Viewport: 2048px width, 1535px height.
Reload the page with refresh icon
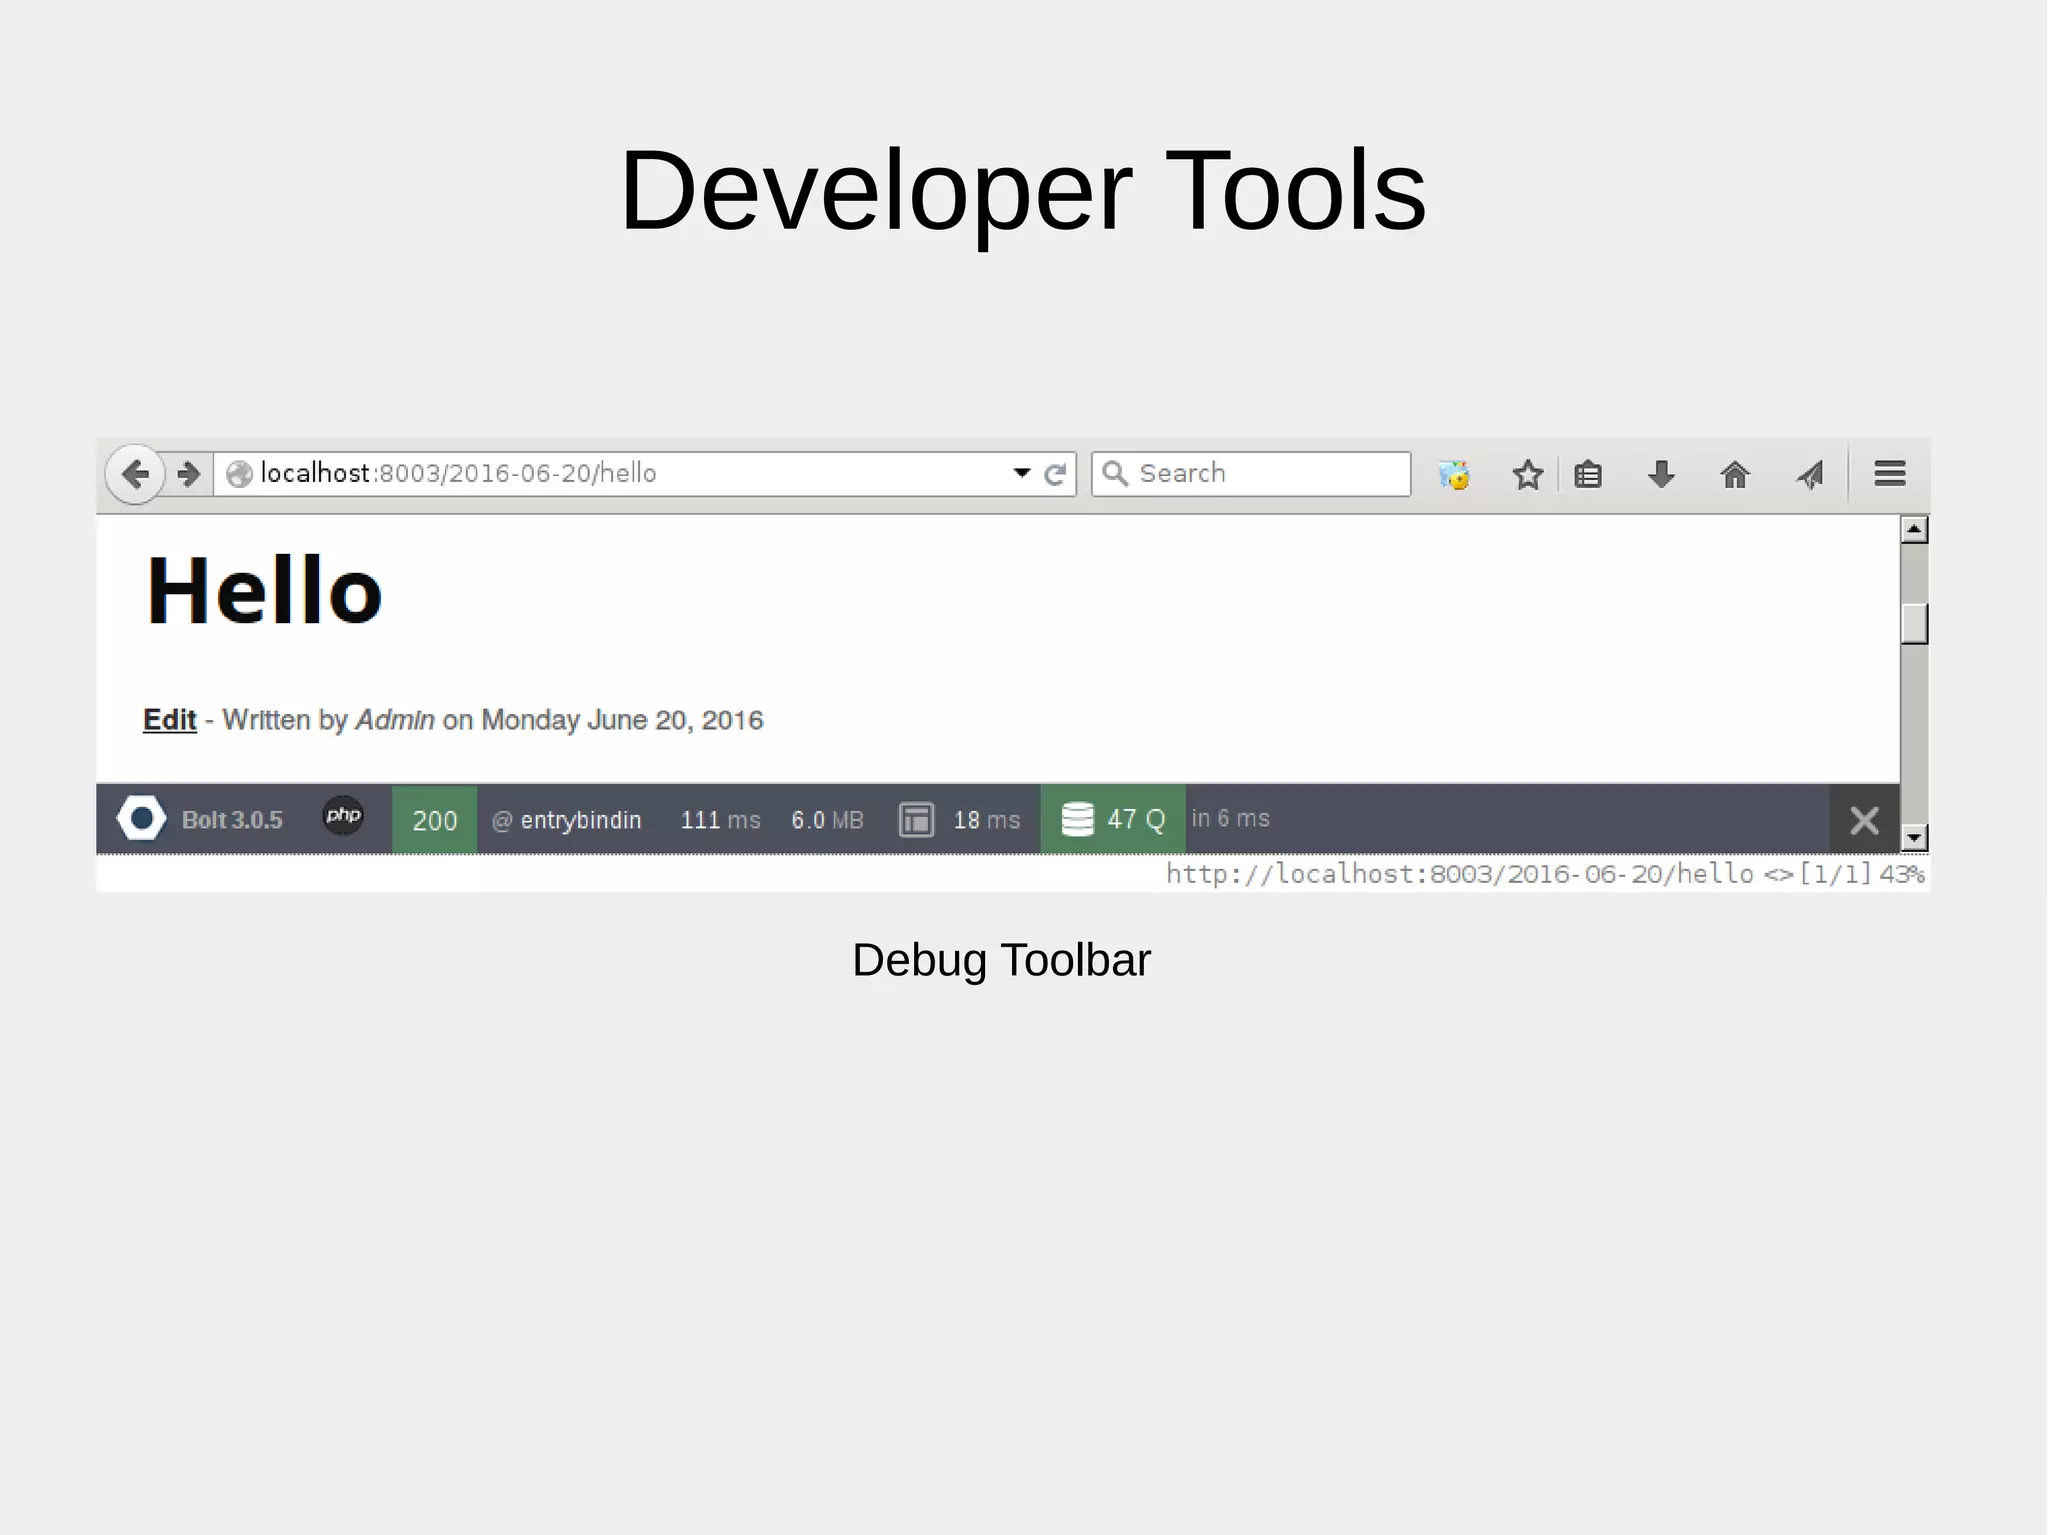(x=1055, y=474)
